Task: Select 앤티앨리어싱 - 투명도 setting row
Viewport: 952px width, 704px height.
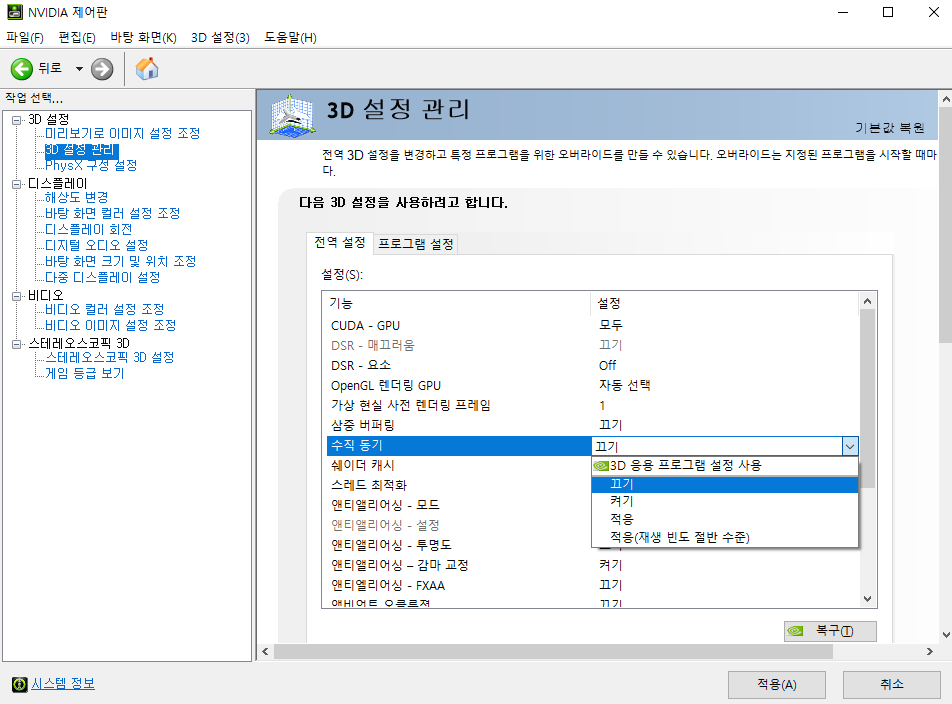Action: pos(459,545)
